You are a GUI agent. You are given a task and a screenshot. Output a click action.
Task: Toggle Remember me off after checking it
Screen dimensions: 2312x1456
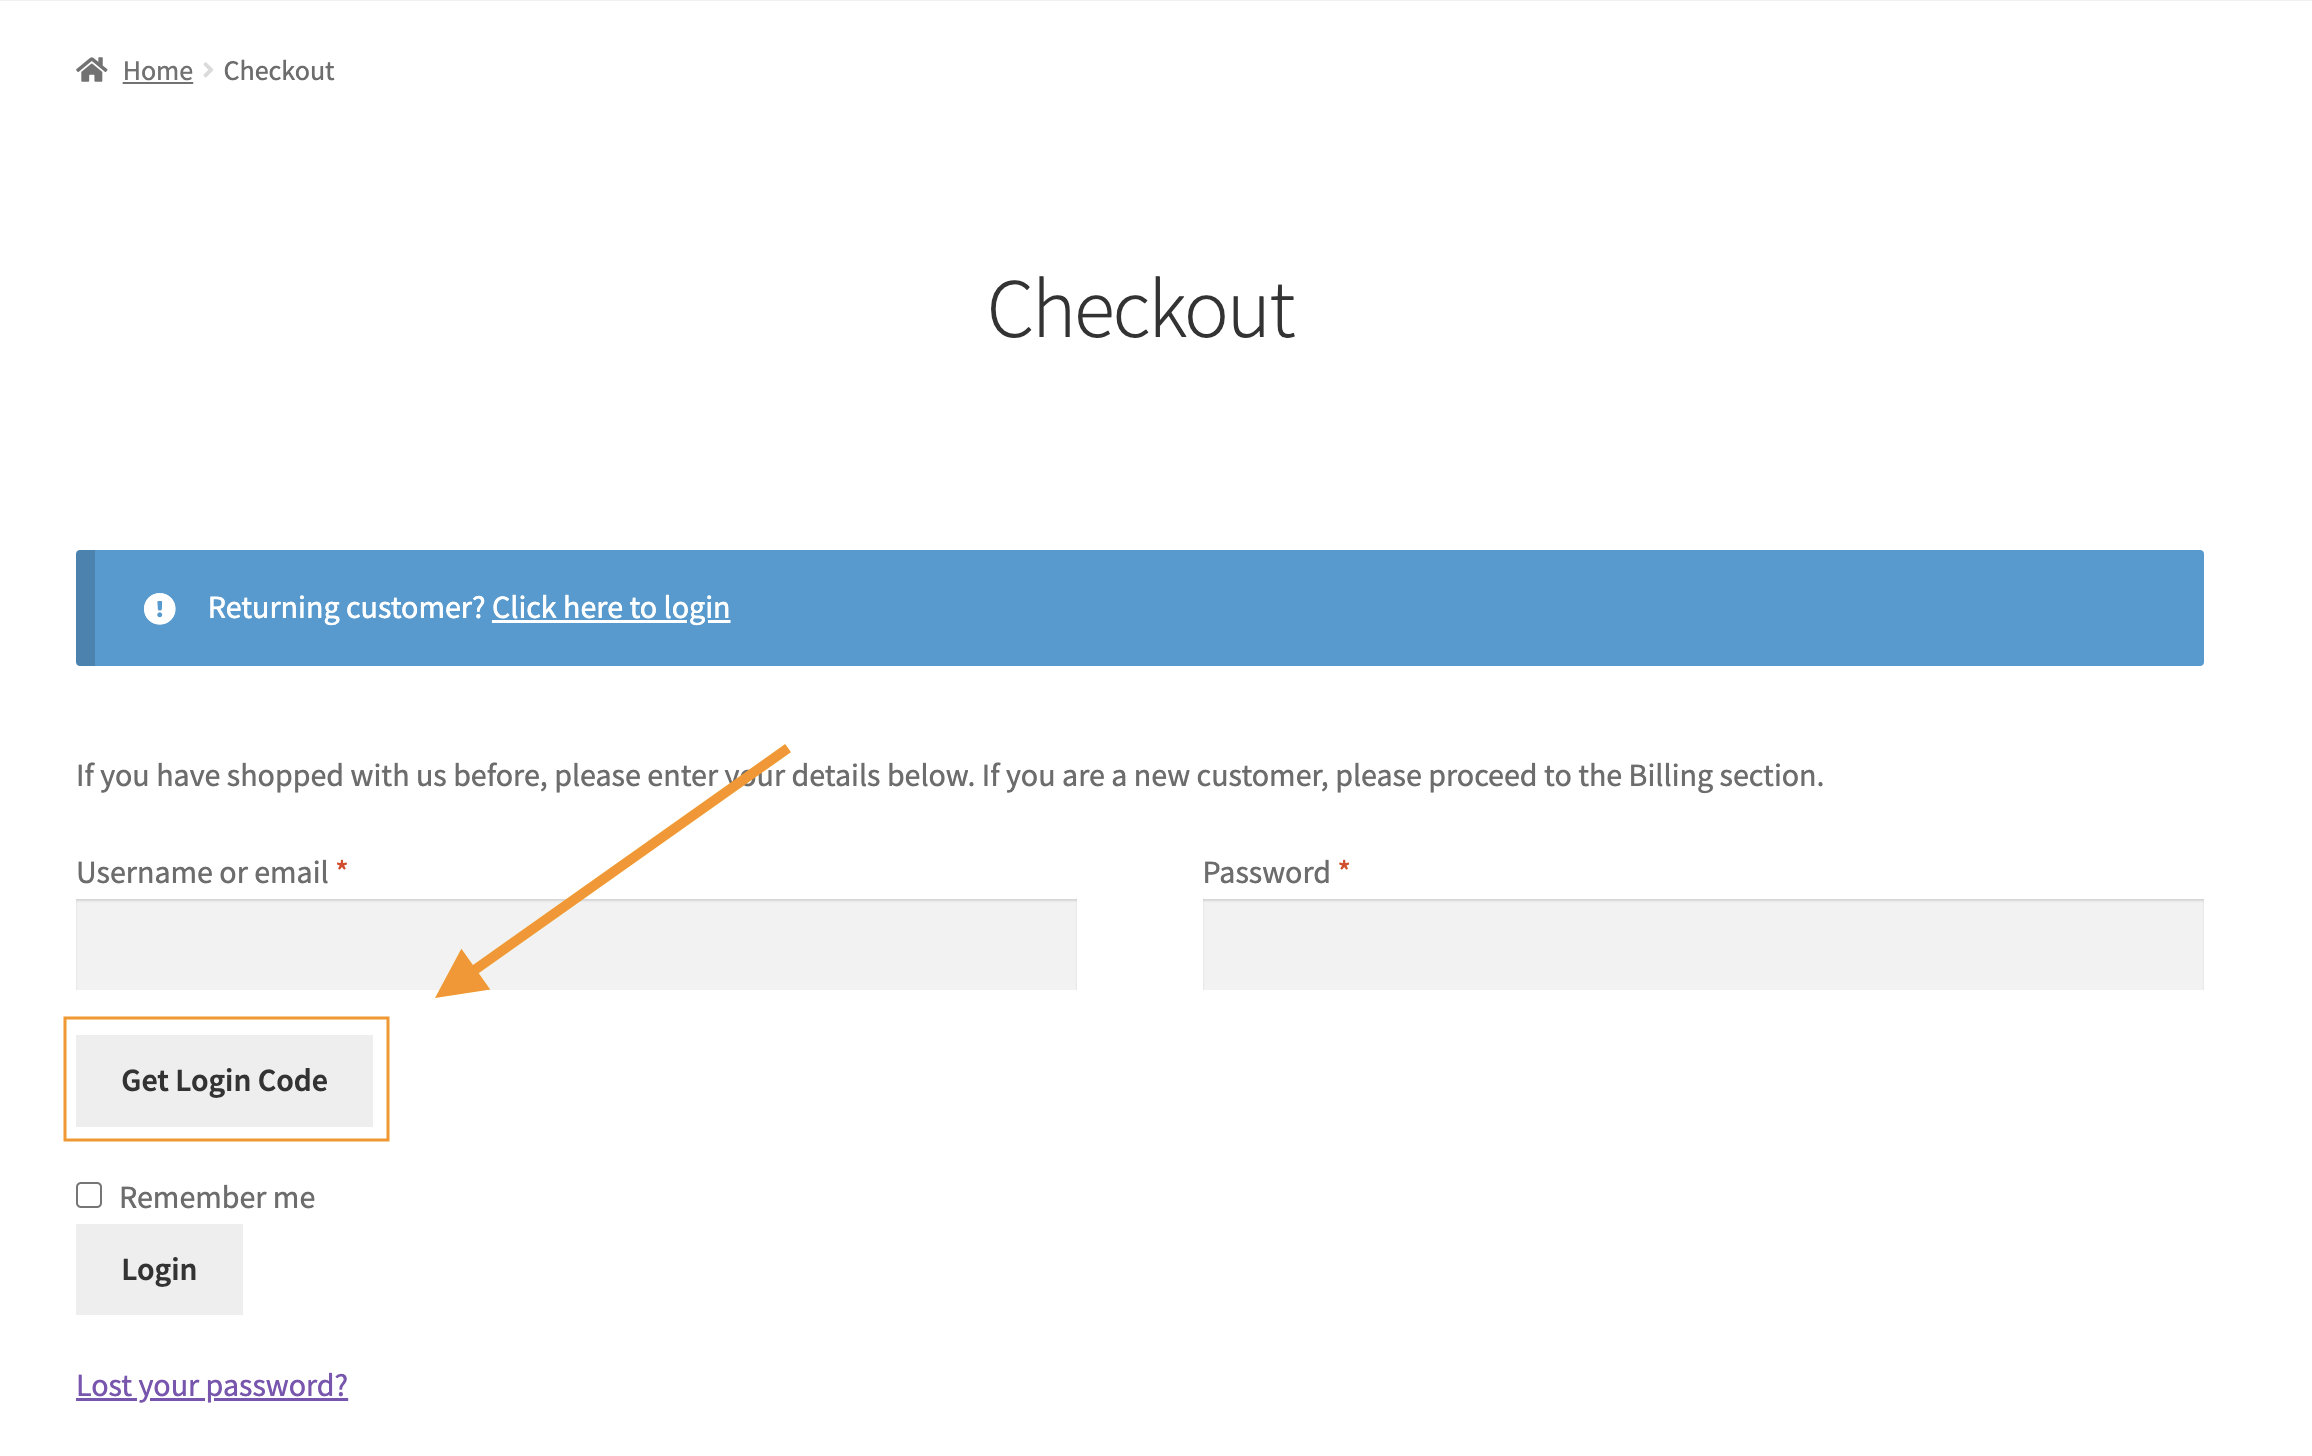(89, 1194)
